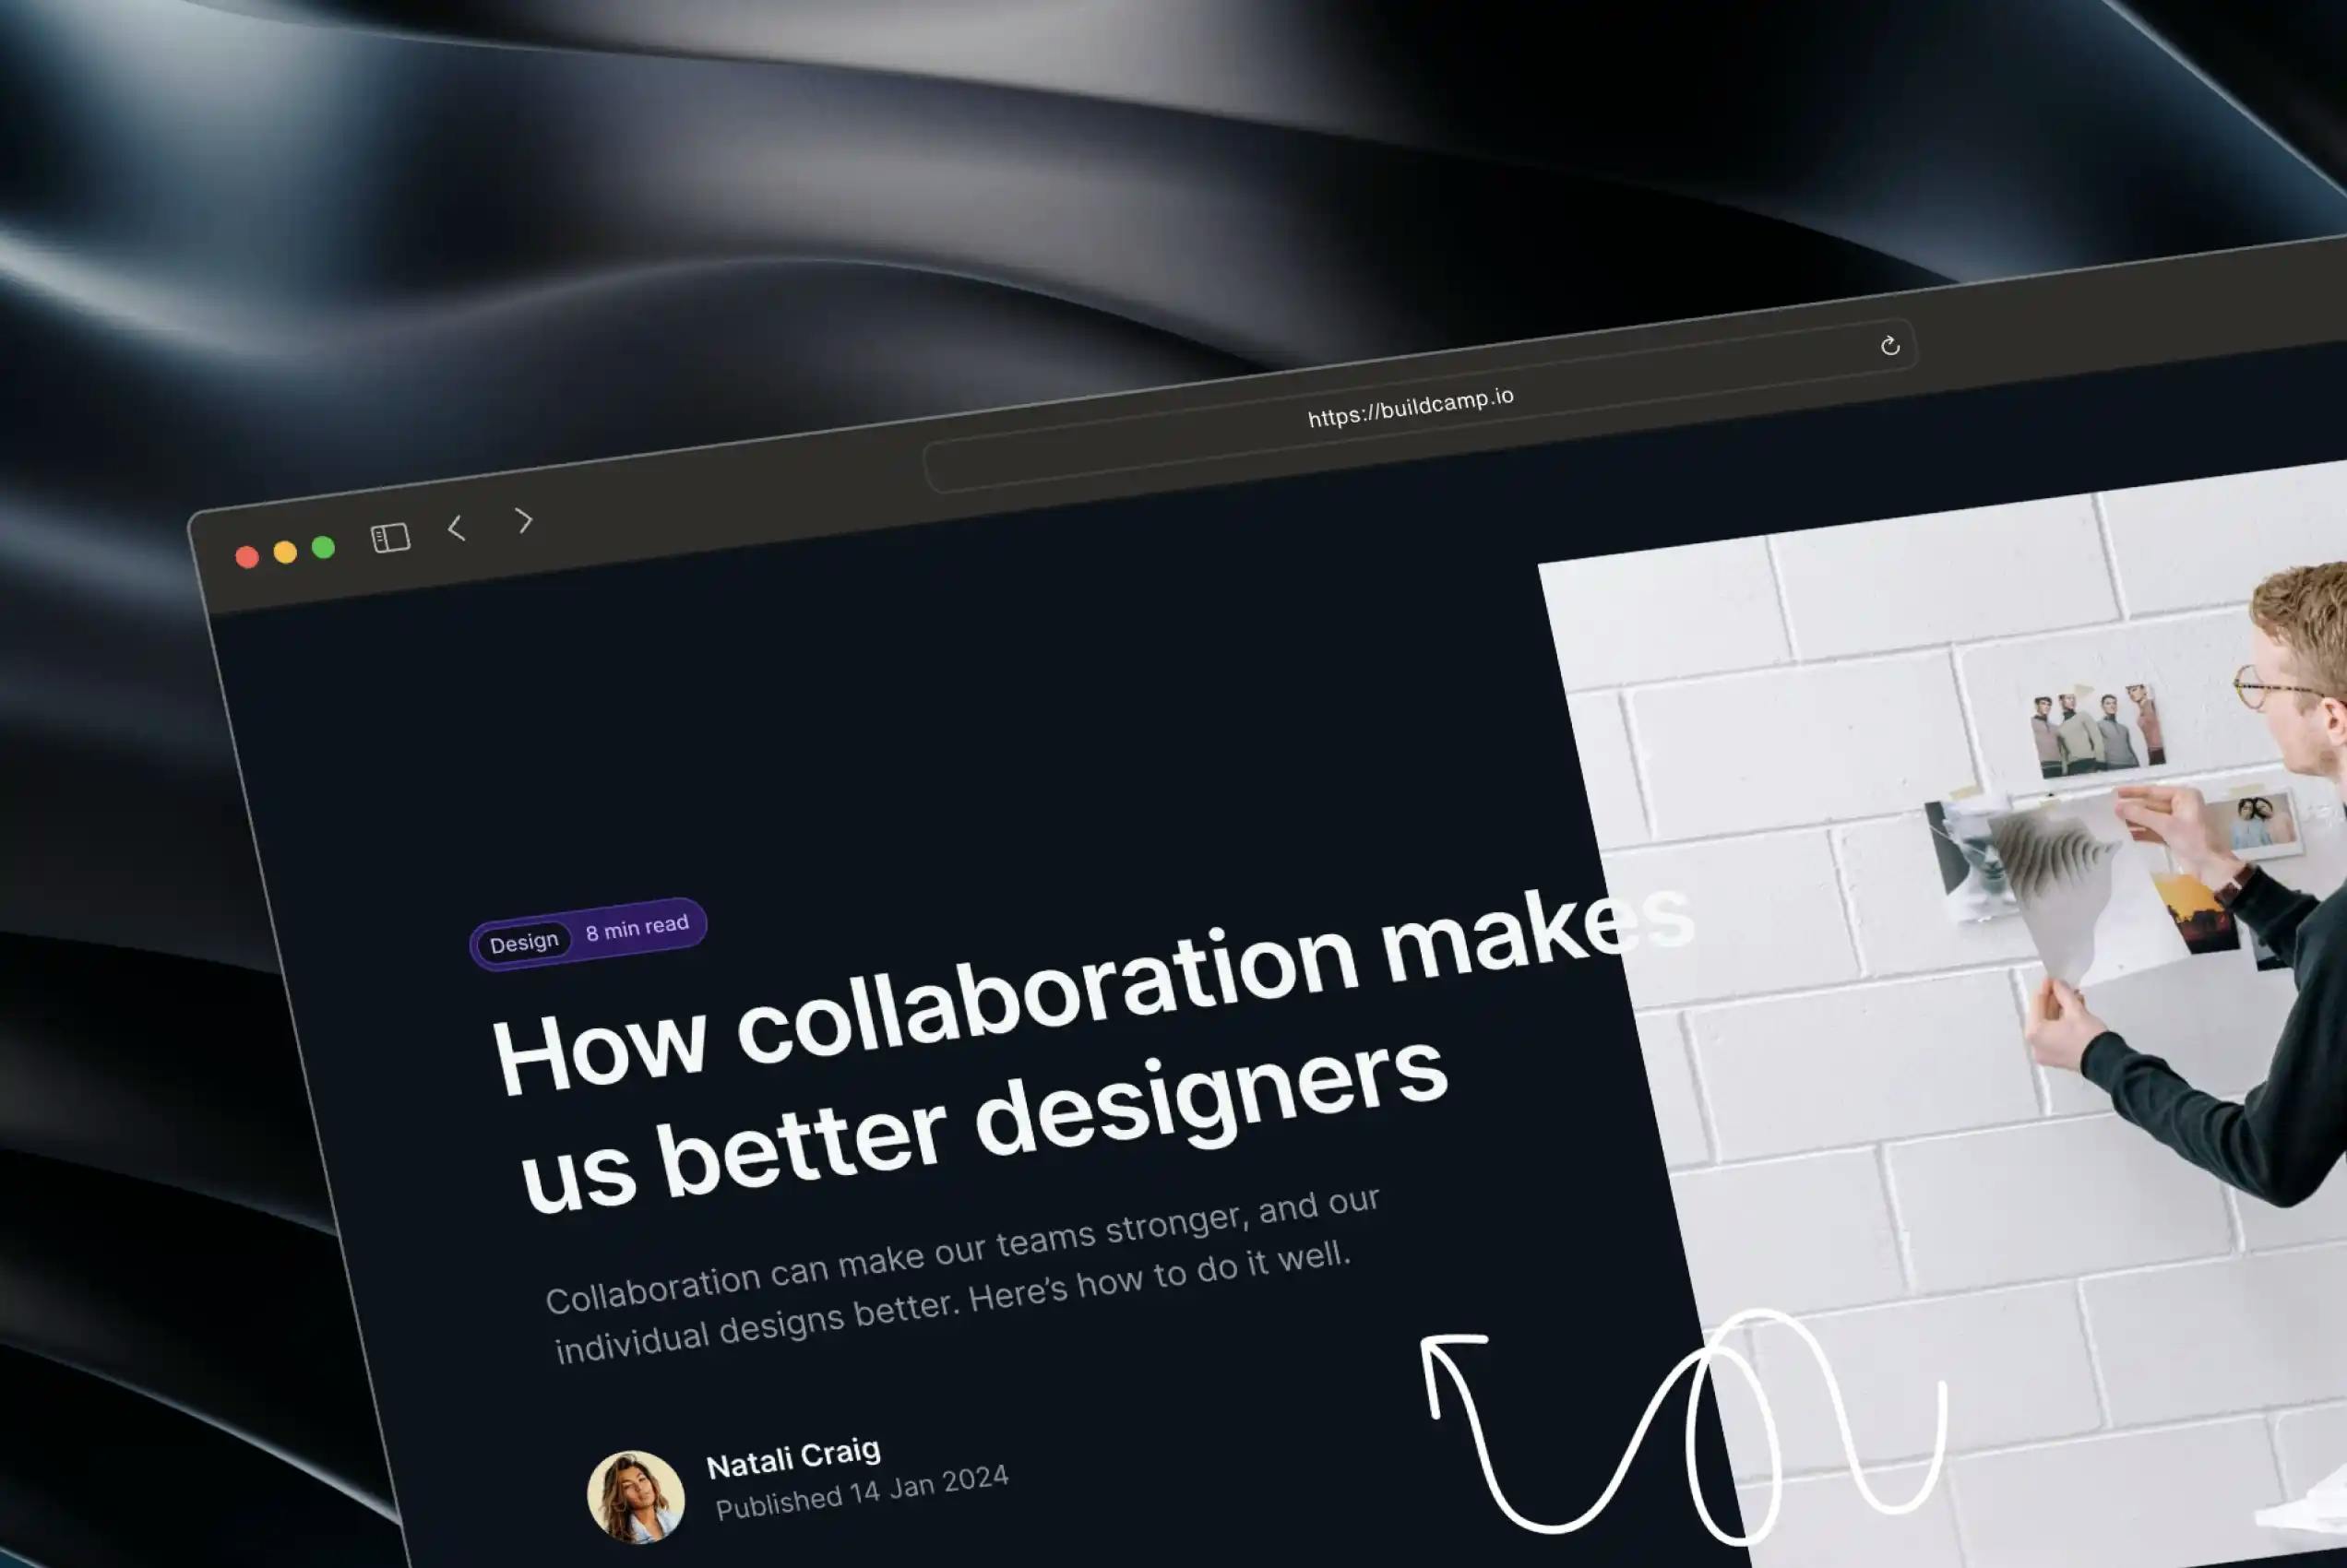Click the back navigation arrow
The width and height of the screenshot is (2347, 1568).
click(x=459, y=525)
